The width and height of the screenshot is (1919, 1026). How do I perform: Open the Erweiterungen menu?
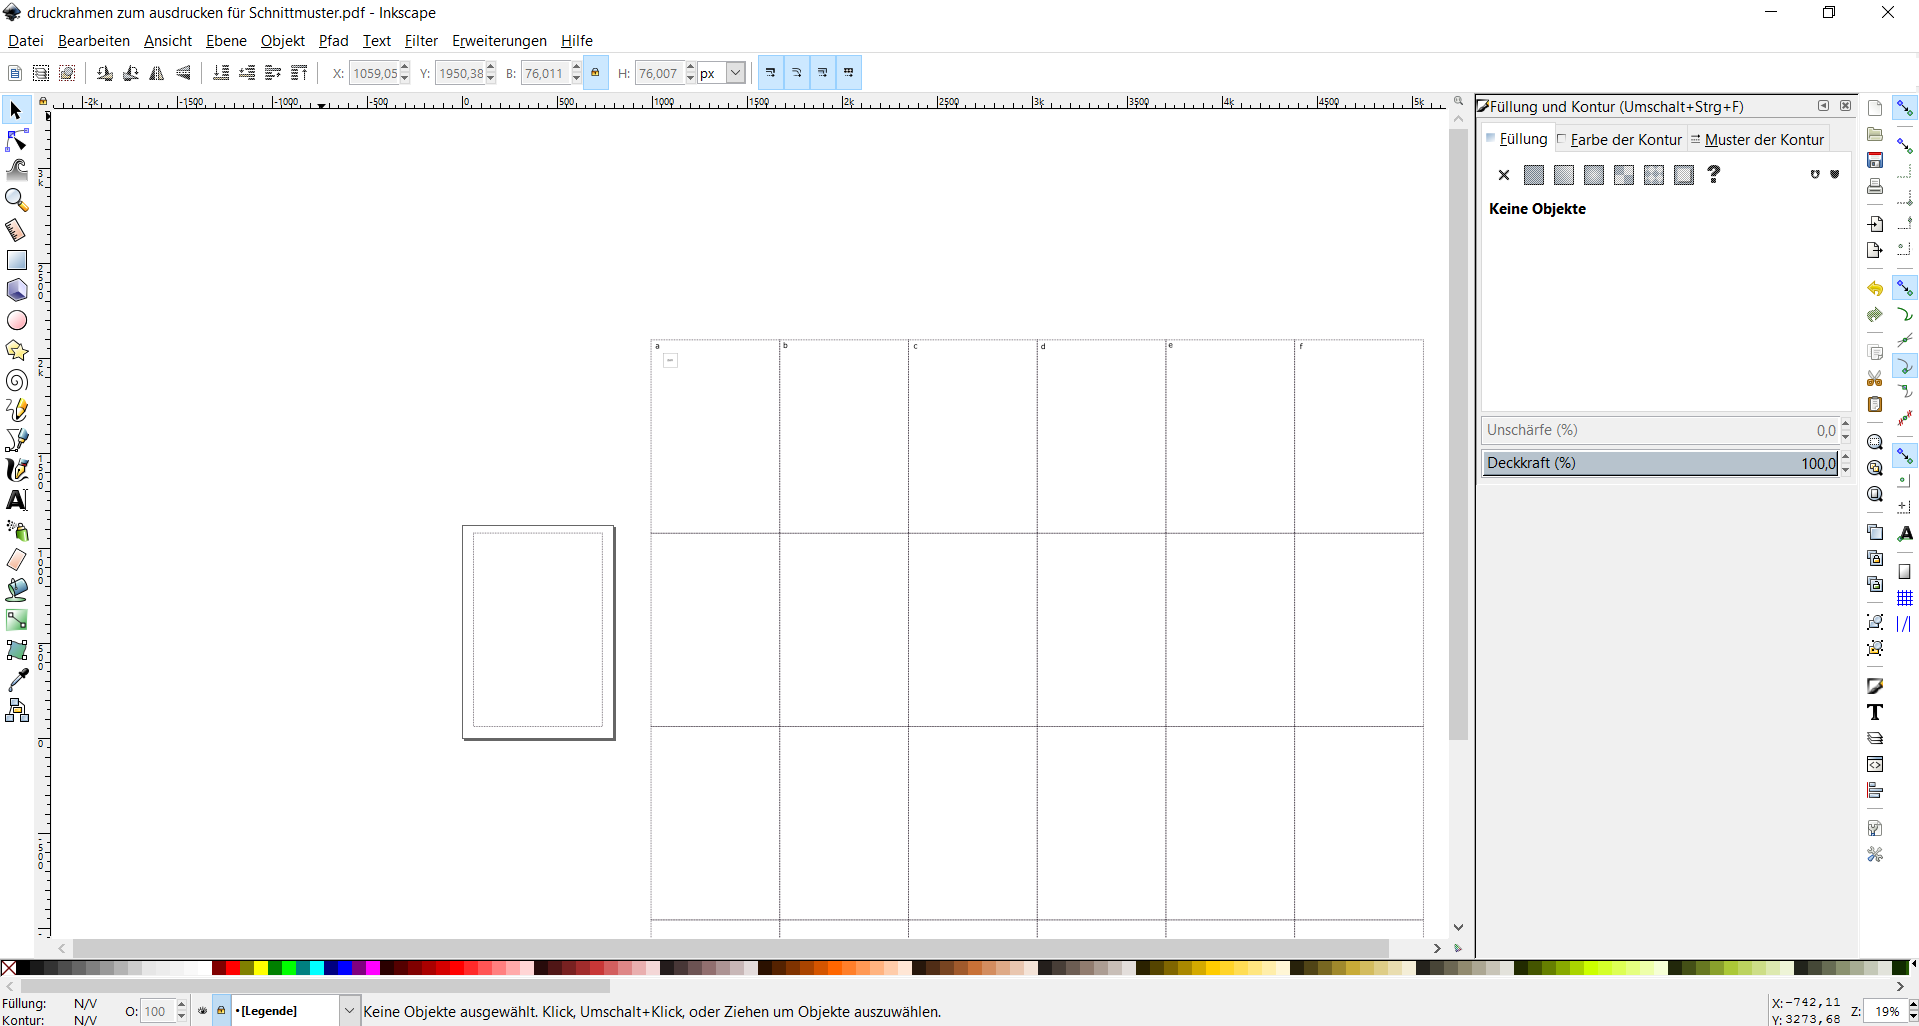click(499, 41)
